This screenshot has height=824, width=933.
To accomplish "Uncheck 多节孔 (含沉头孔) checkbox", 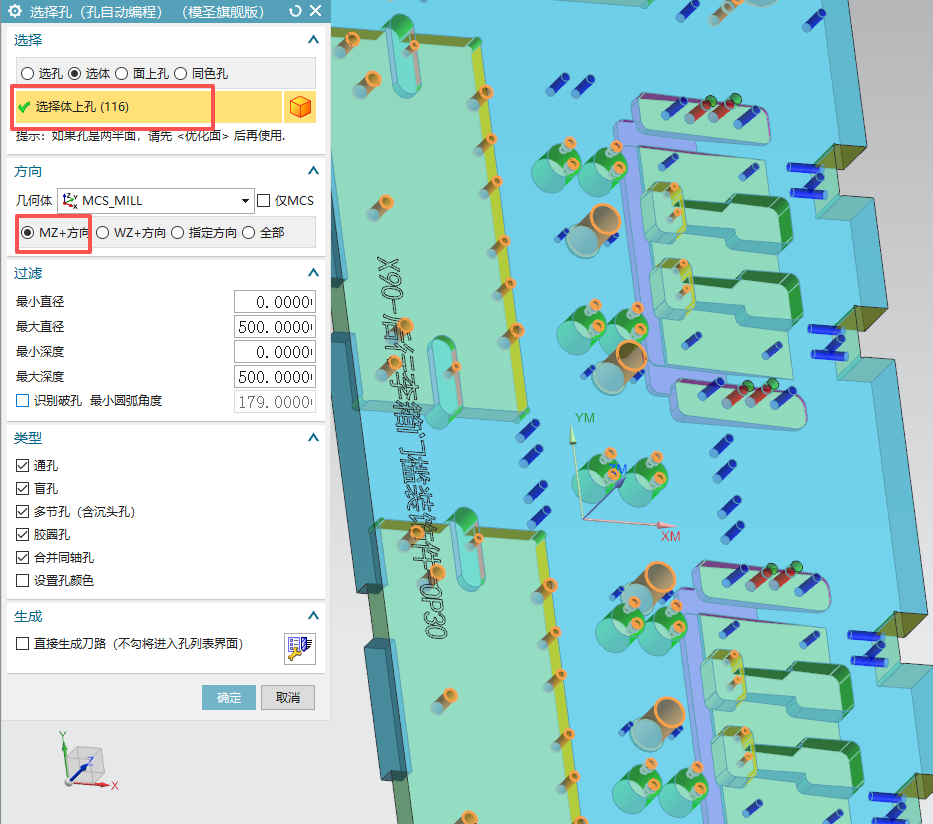I will (22, 511).
